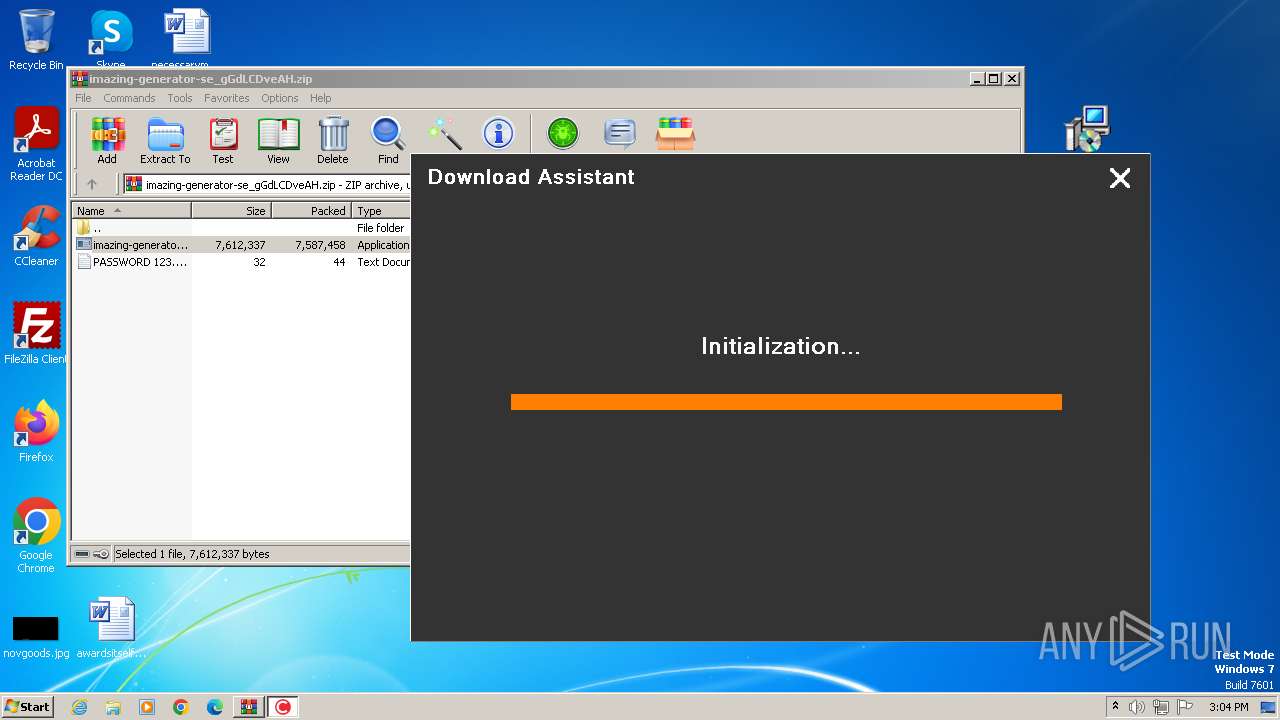Switch to WinRAR taskbar button
The width and height of the screenshot is (1280, 720).
coord(249,707)
